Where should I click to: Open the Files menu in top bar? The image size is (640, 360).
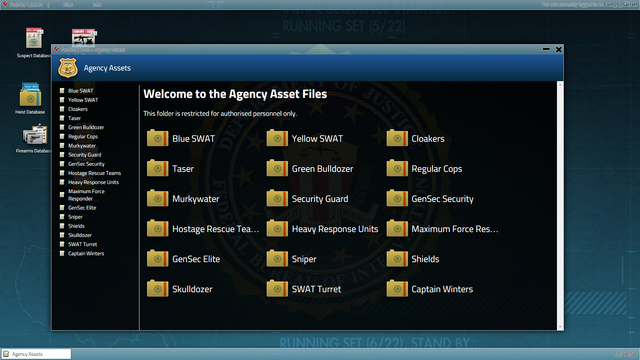[68, 4]
